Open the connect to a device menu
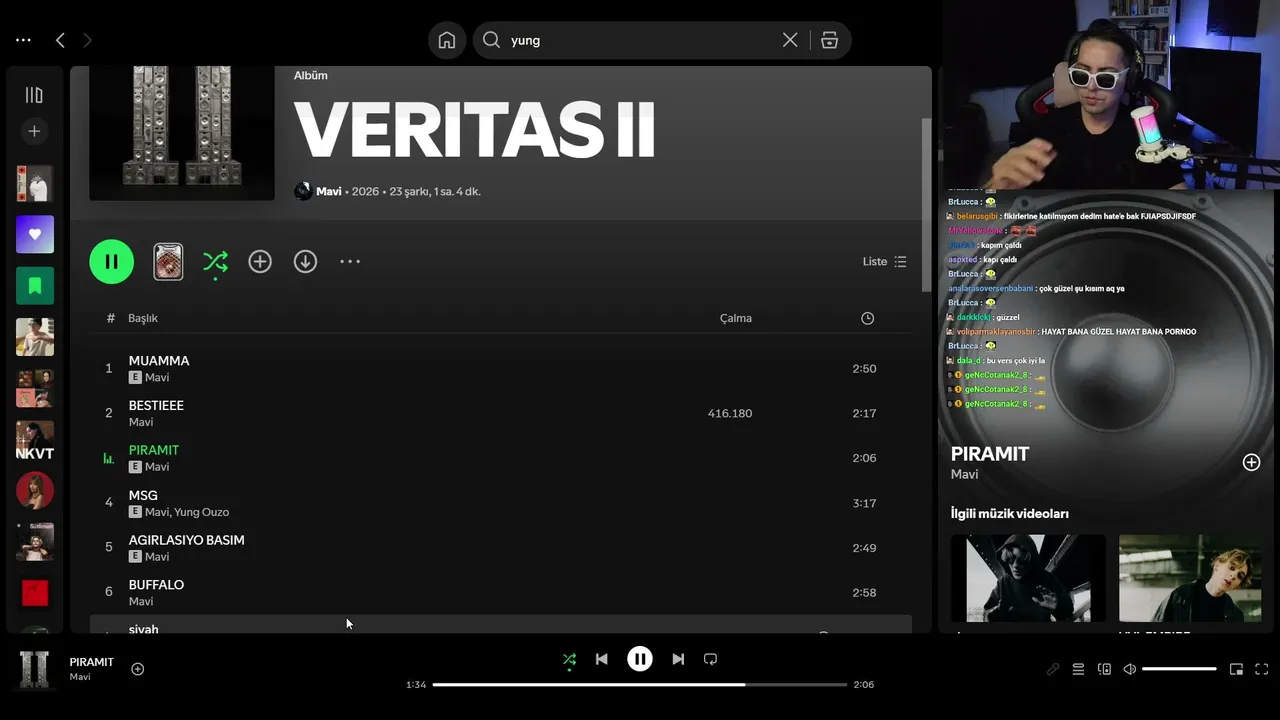1280x720 pixels. (1104, 669)
